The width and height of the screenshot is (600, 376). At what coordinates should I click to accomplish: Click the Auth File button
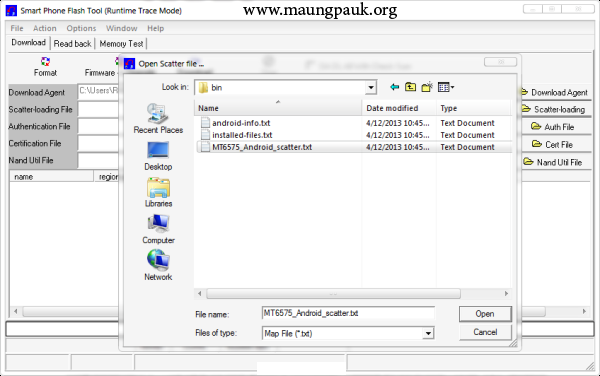coord(556,127)
